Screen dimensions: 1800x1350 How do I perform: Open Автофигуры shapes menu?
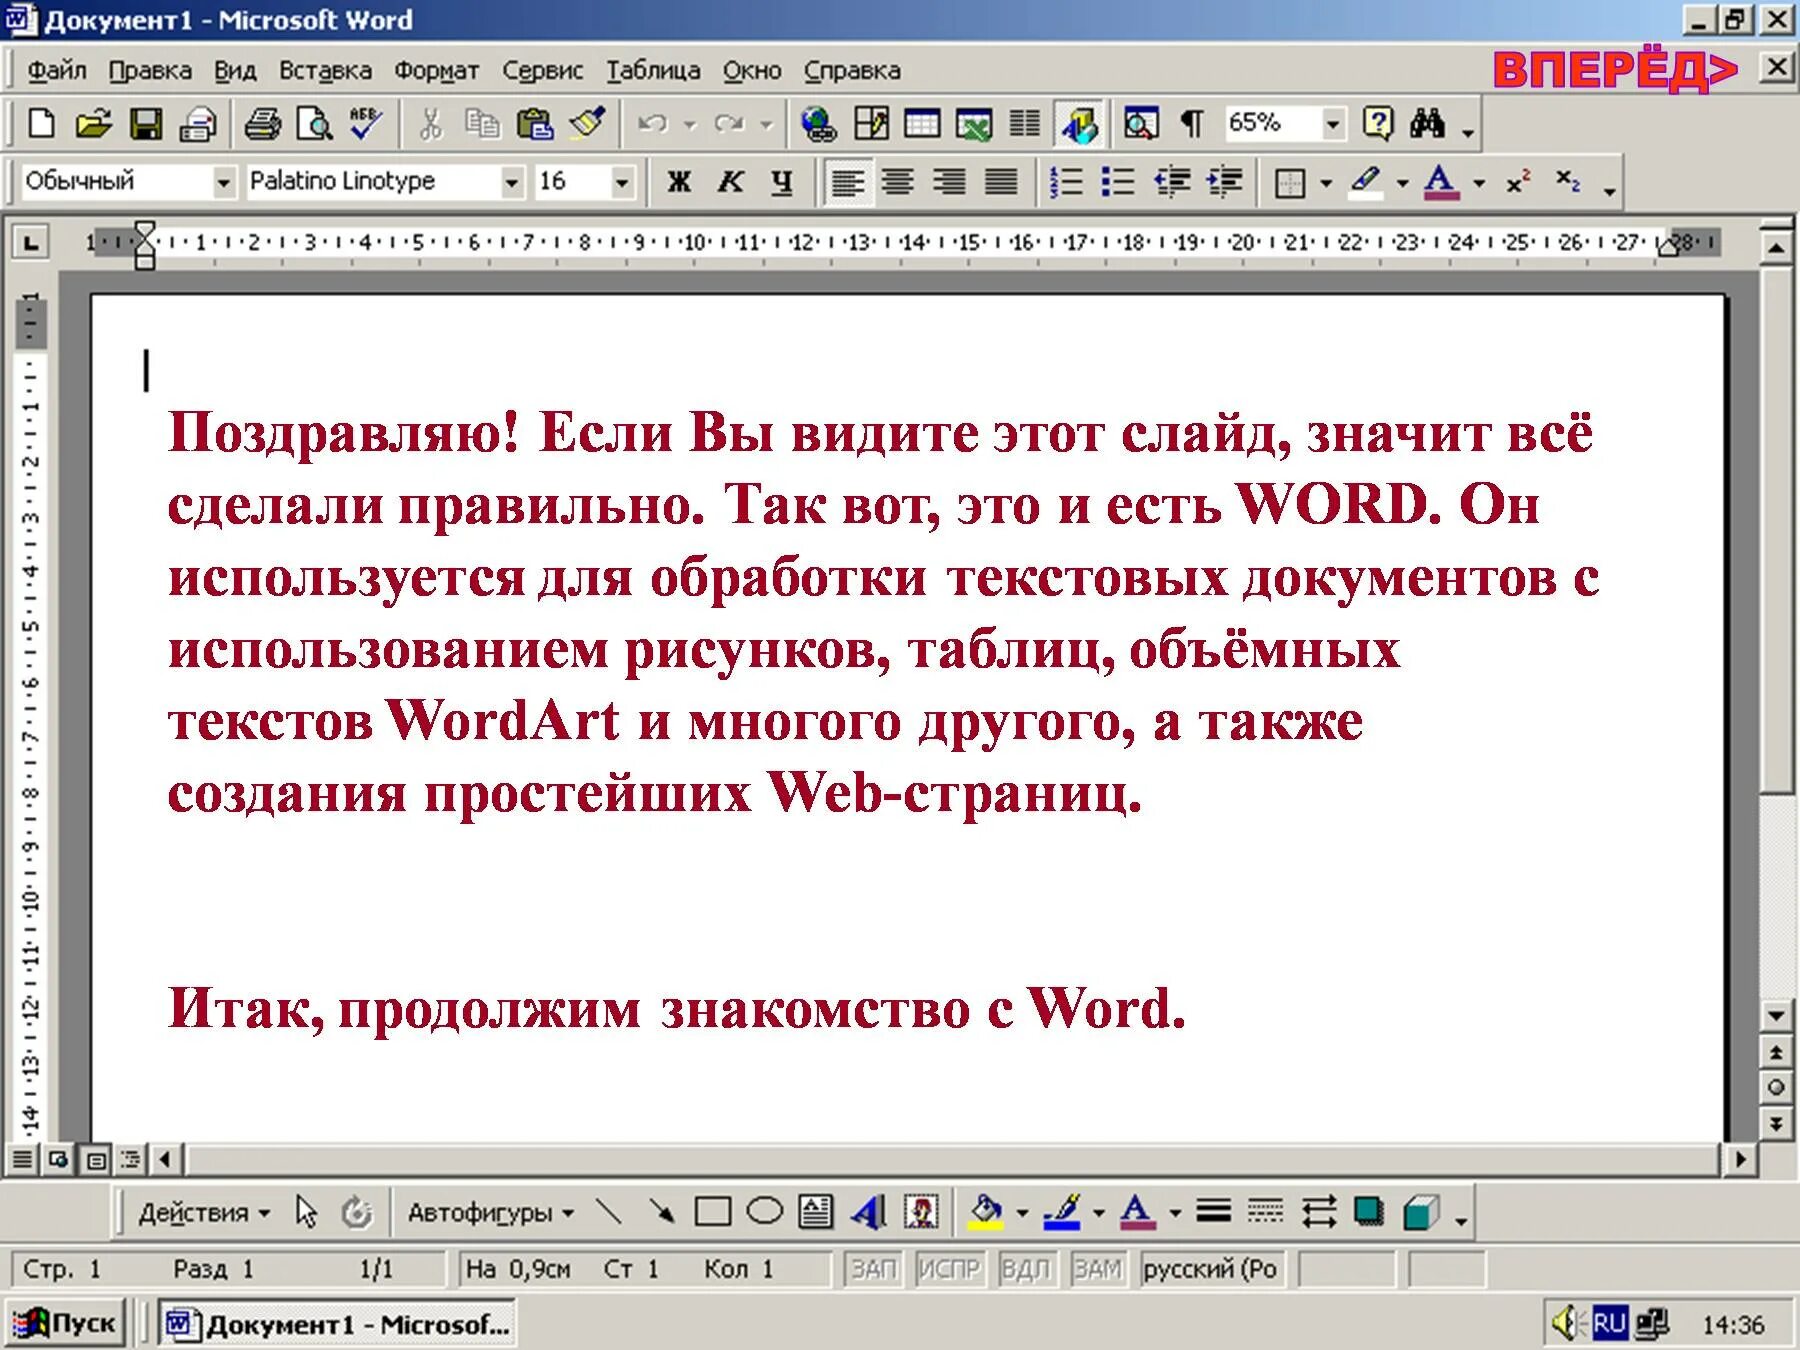click(x=490, y=1213)
